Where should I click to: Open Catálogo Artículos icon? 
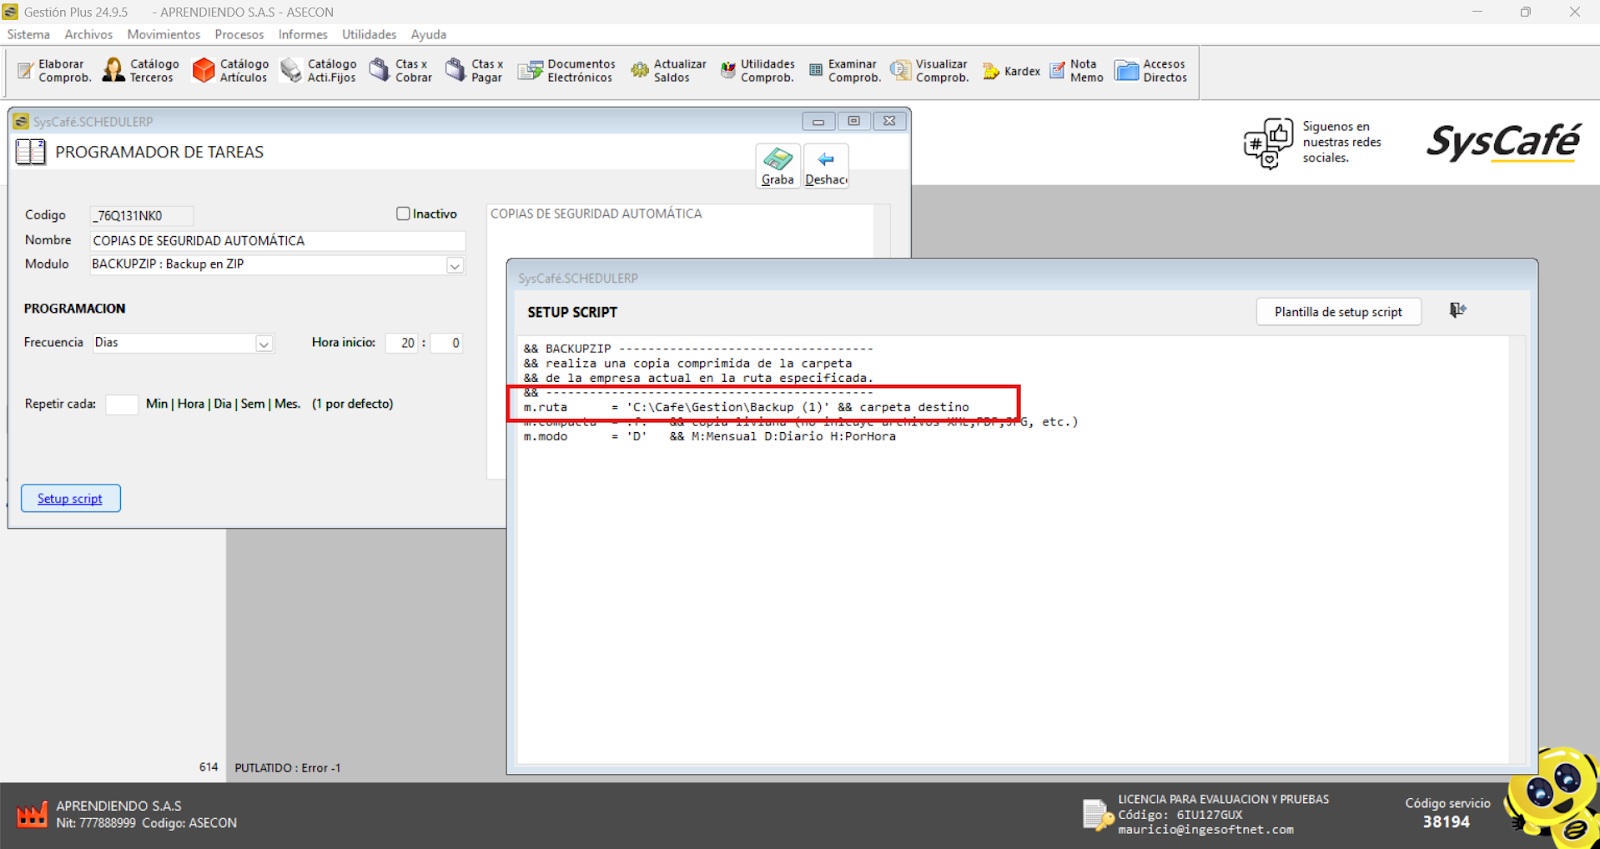(204, 71)
